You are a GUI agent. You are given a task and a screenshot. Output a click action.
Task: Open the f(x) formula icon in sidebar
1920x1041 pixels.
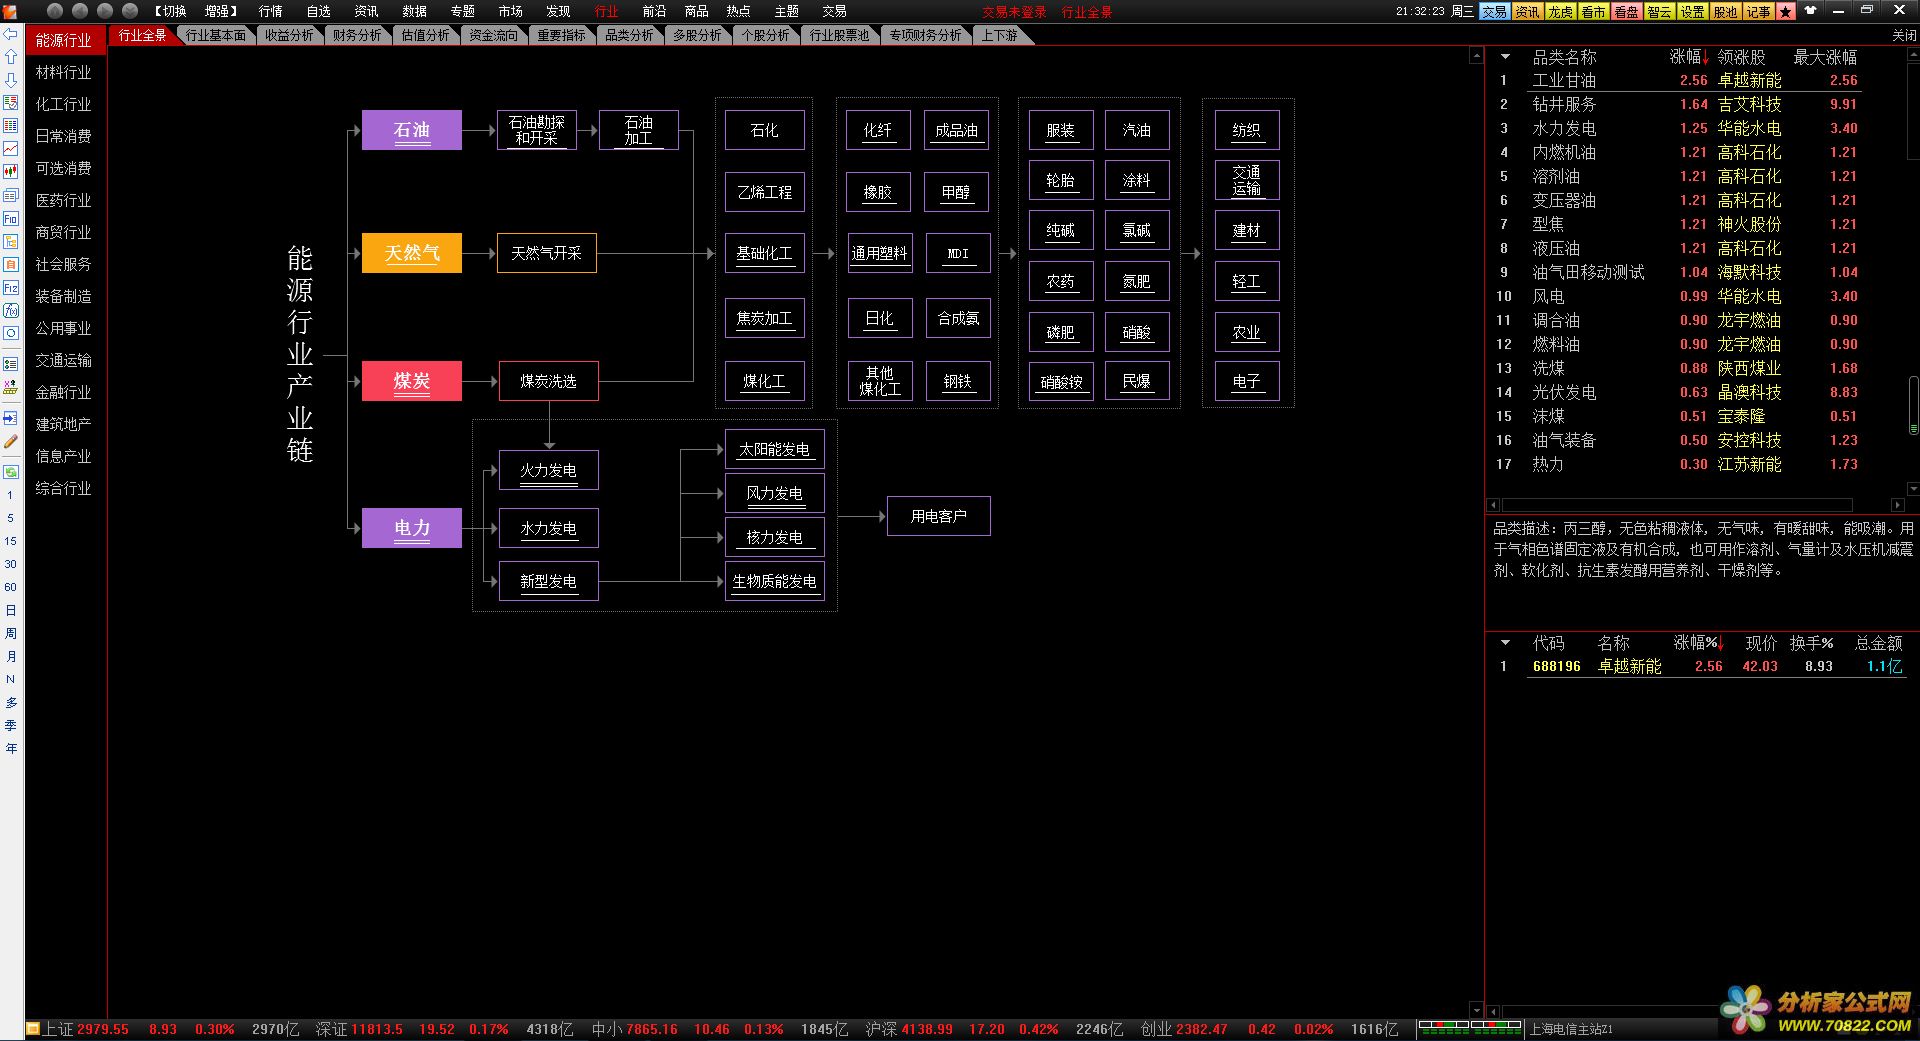11,310
